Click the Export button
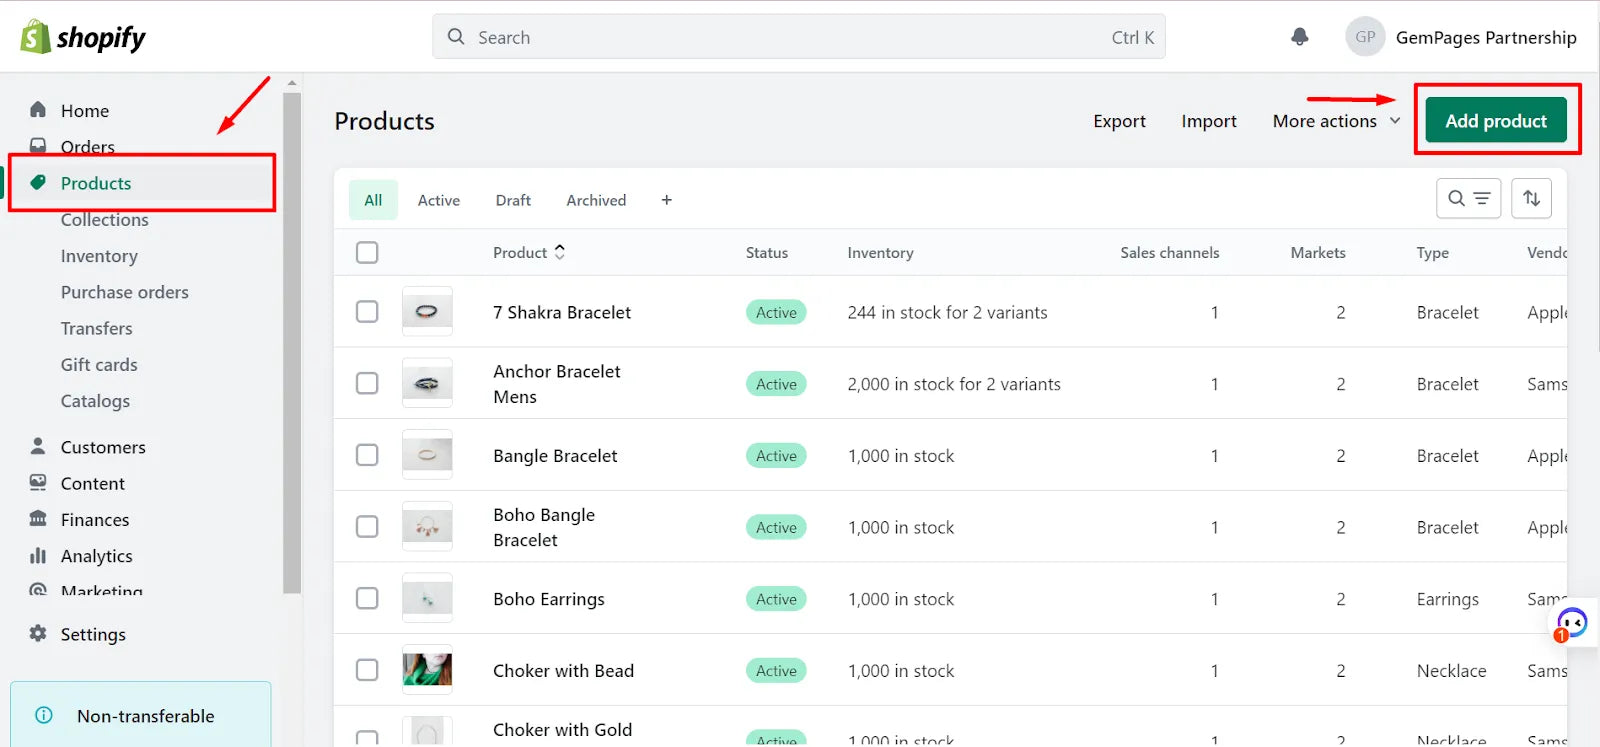 (1119, 121)
